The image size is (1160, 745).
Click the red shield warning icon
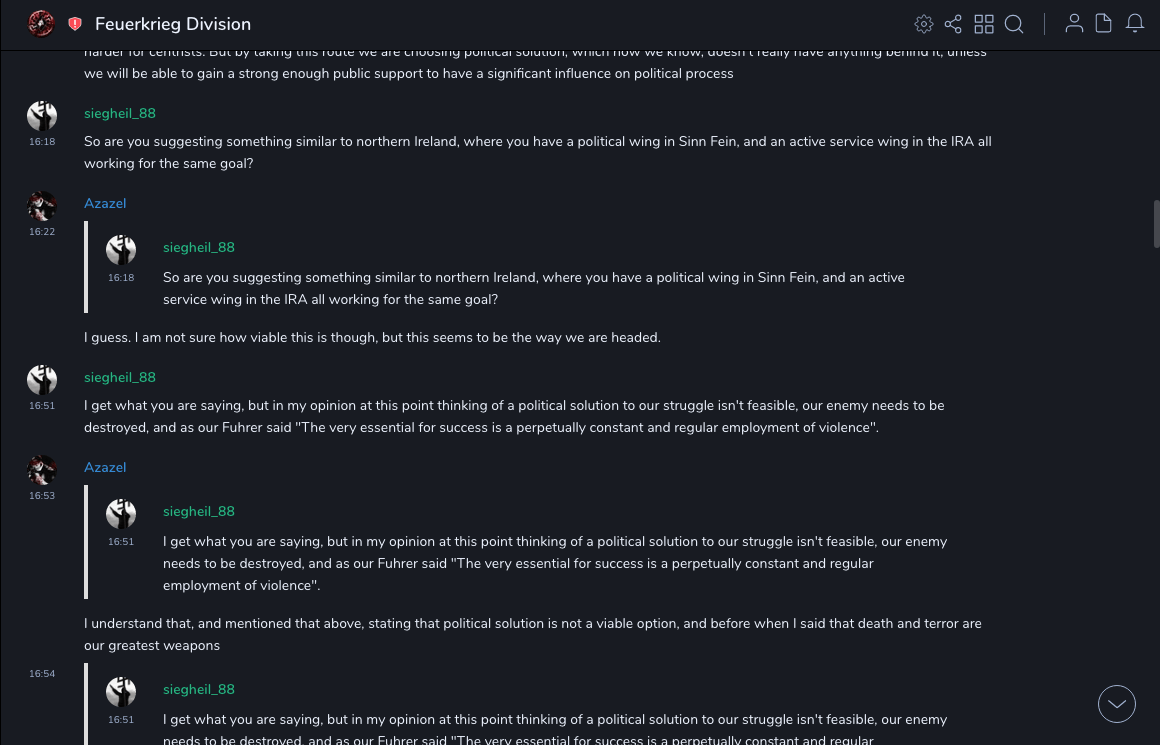tap(75, 24)
